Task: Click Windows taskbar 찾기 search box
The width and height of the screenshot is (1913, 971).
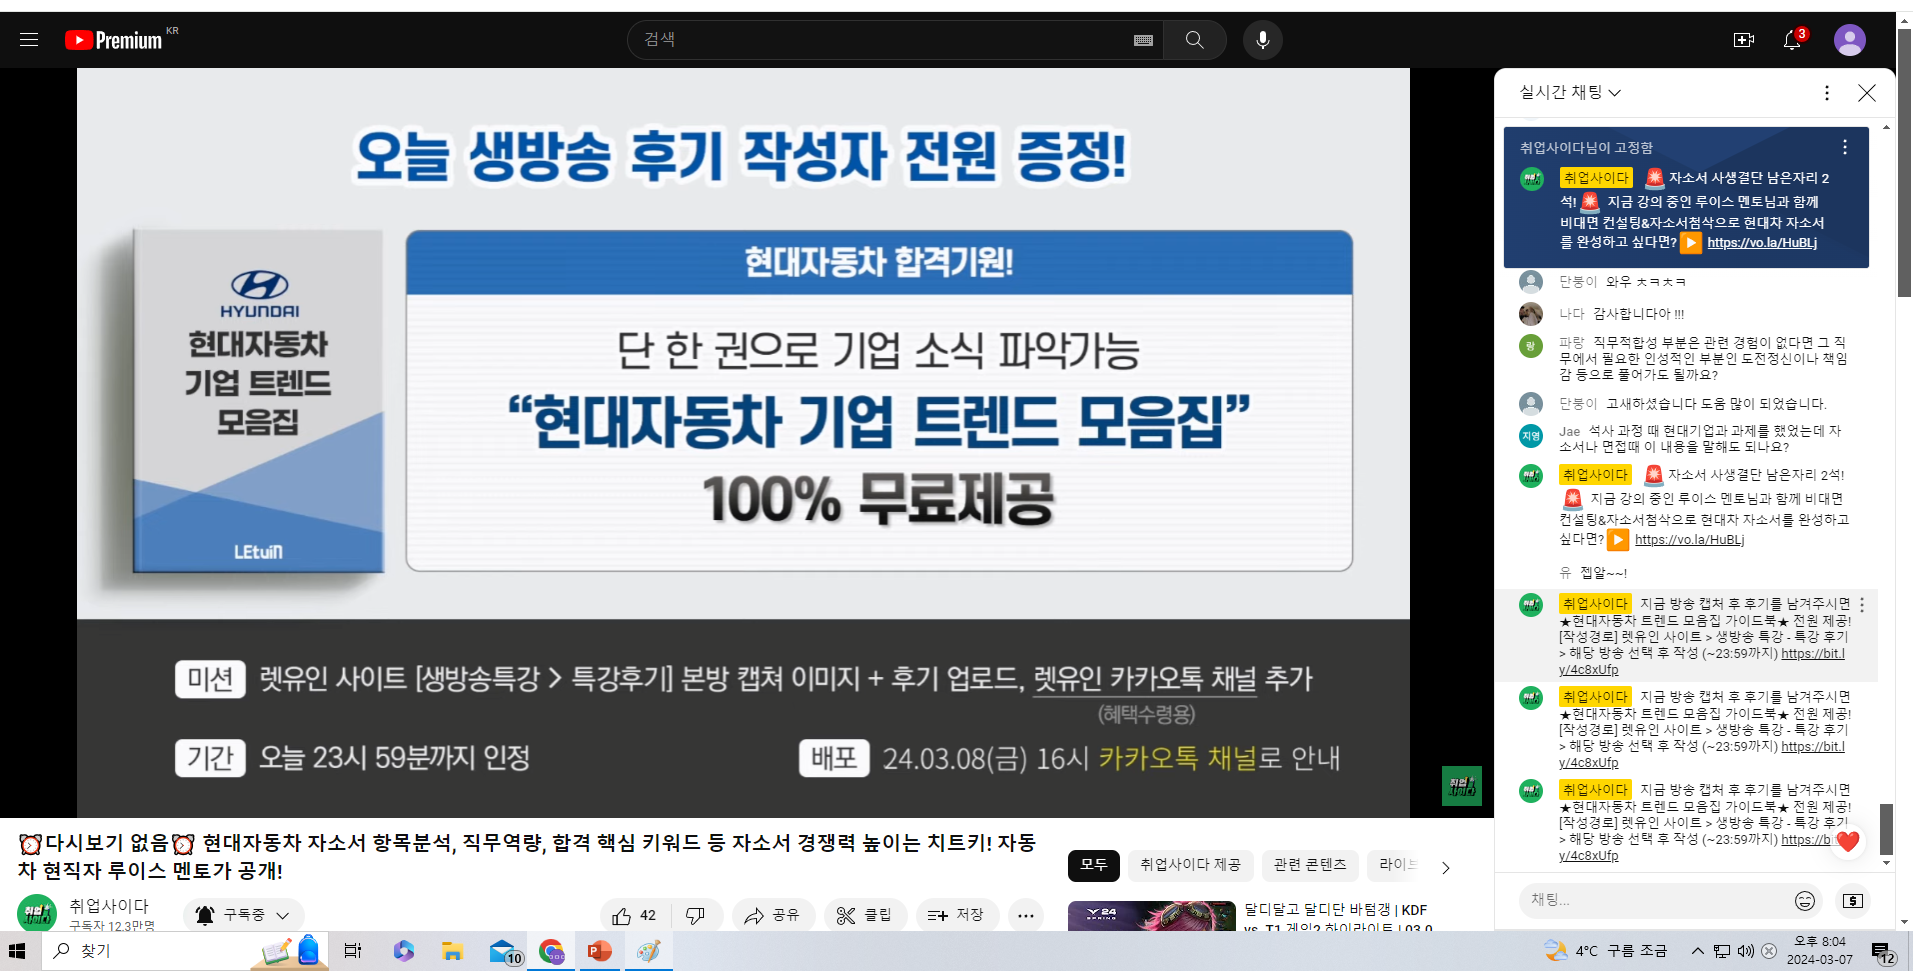Action: [x=185, y=951]
